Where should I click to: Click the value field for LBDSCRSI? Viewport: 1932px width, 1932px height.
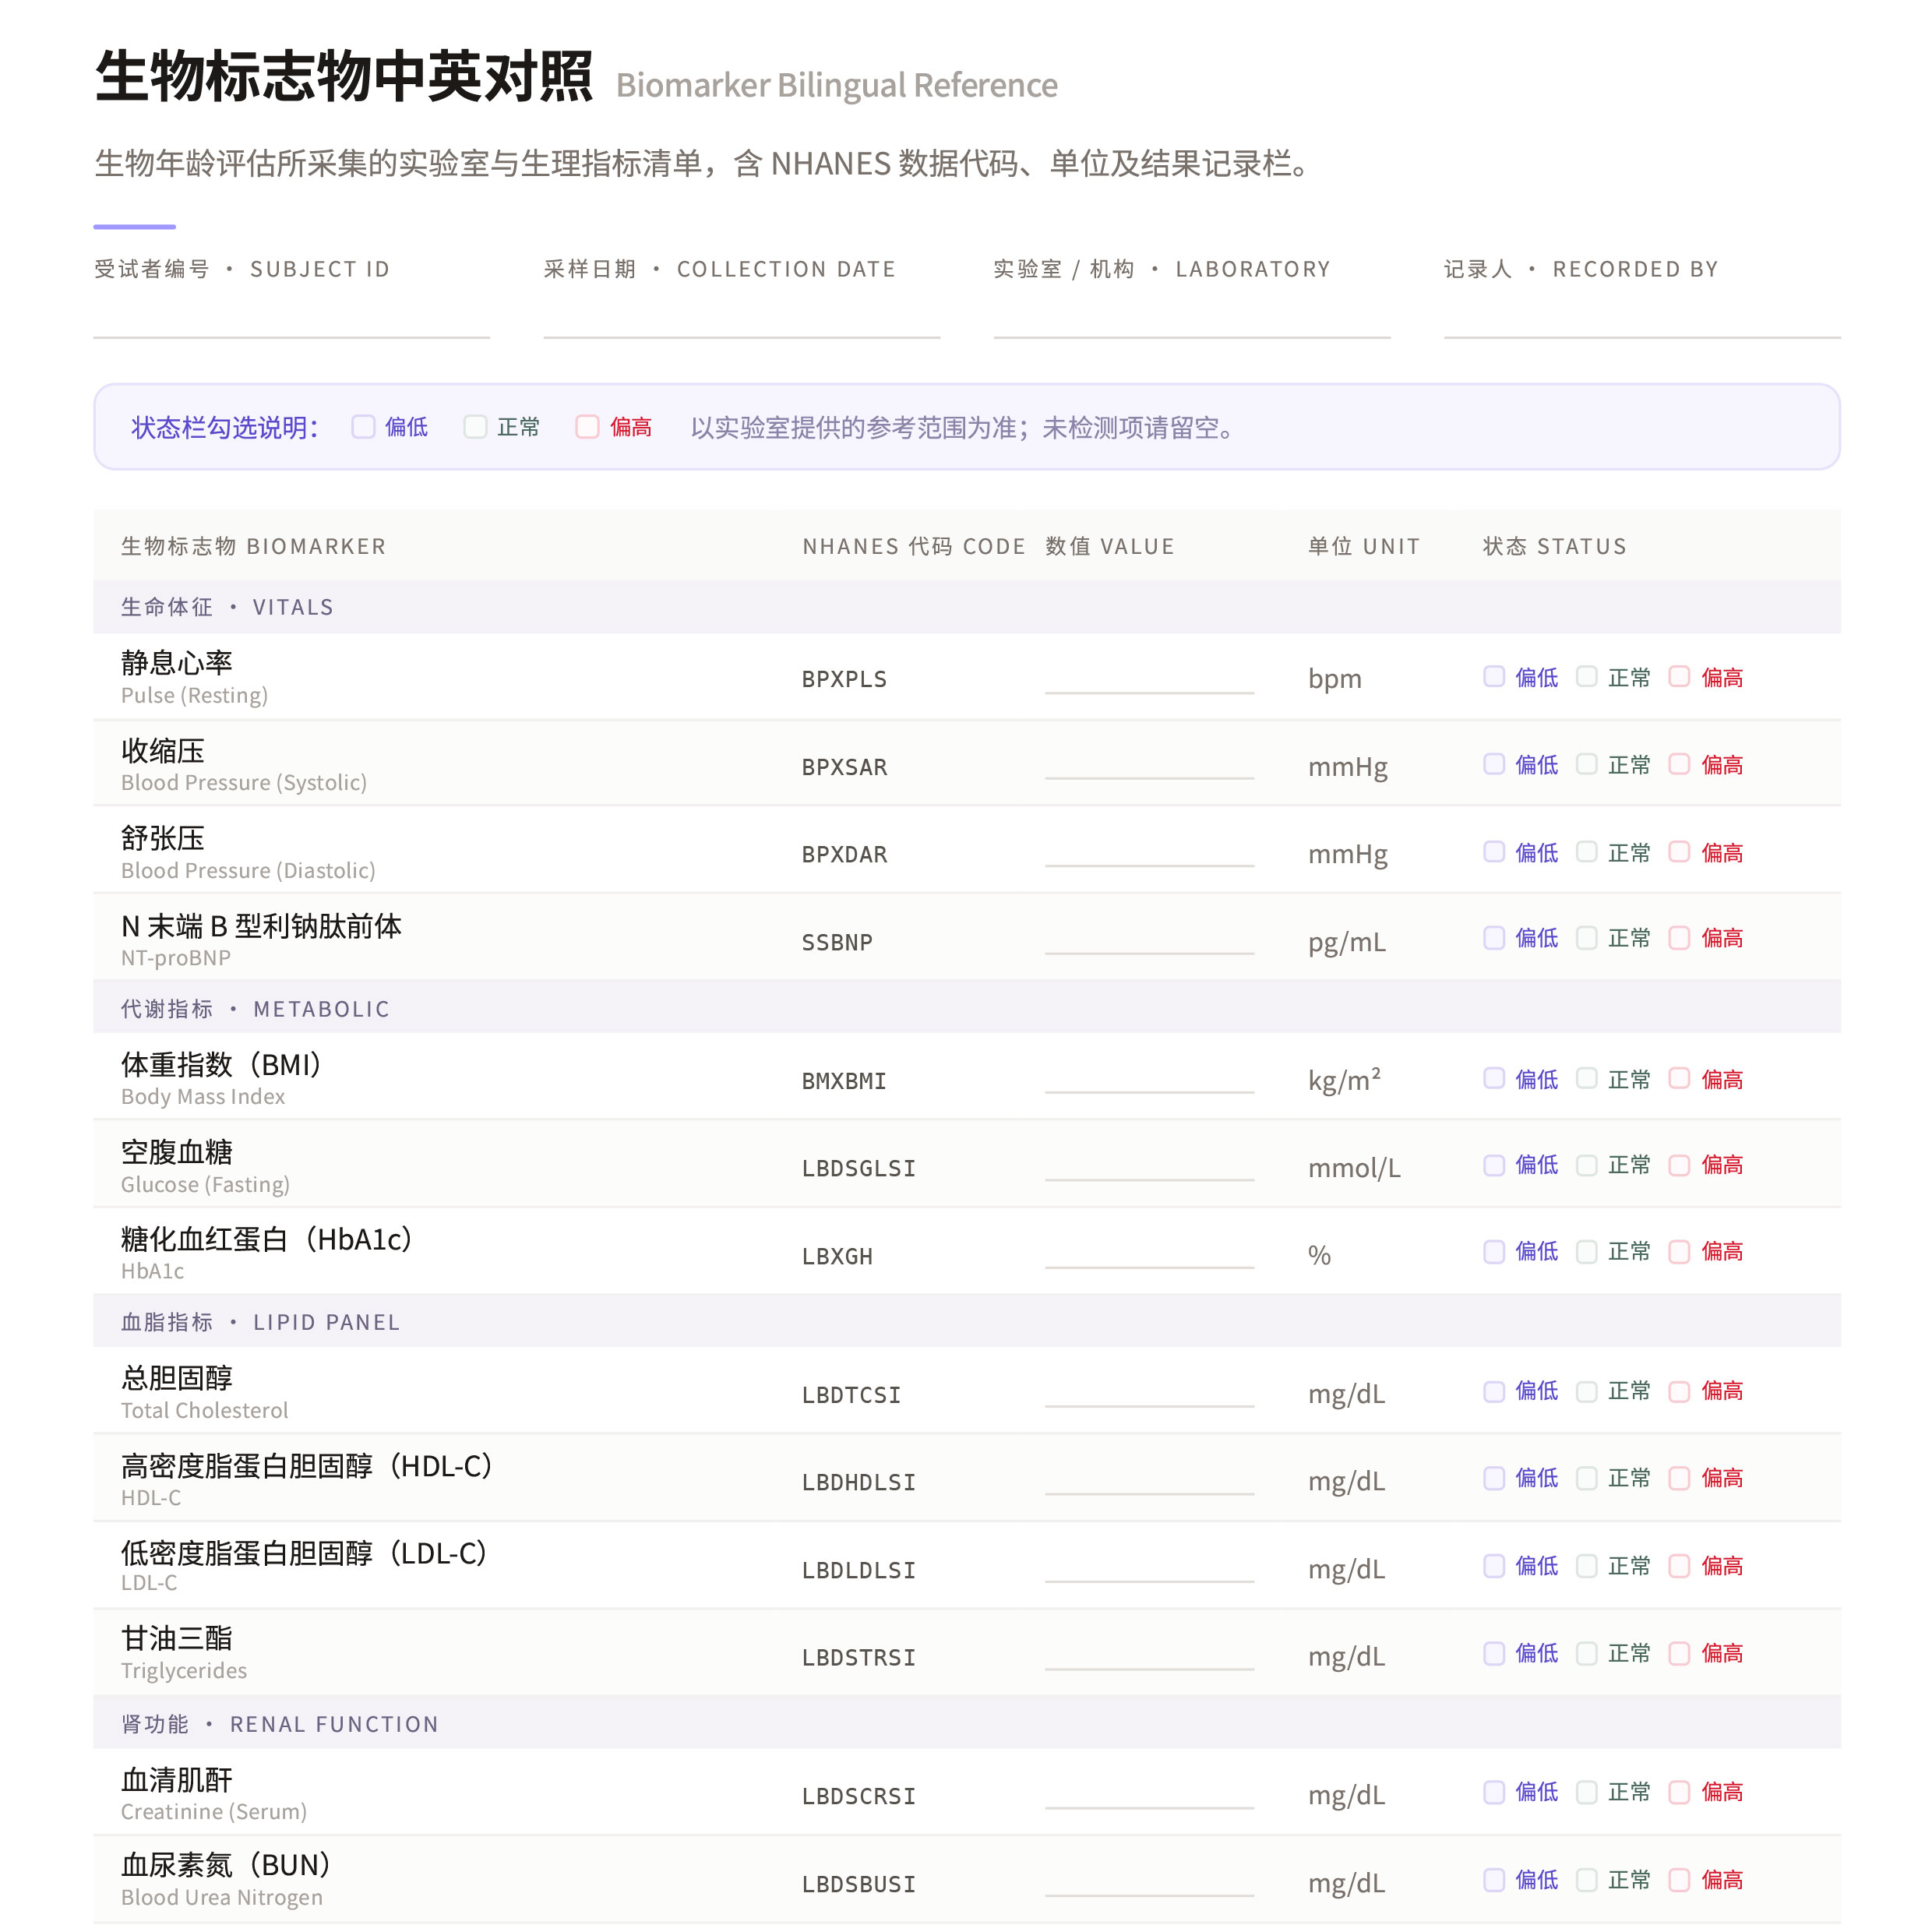(x=1149, y=1794)
